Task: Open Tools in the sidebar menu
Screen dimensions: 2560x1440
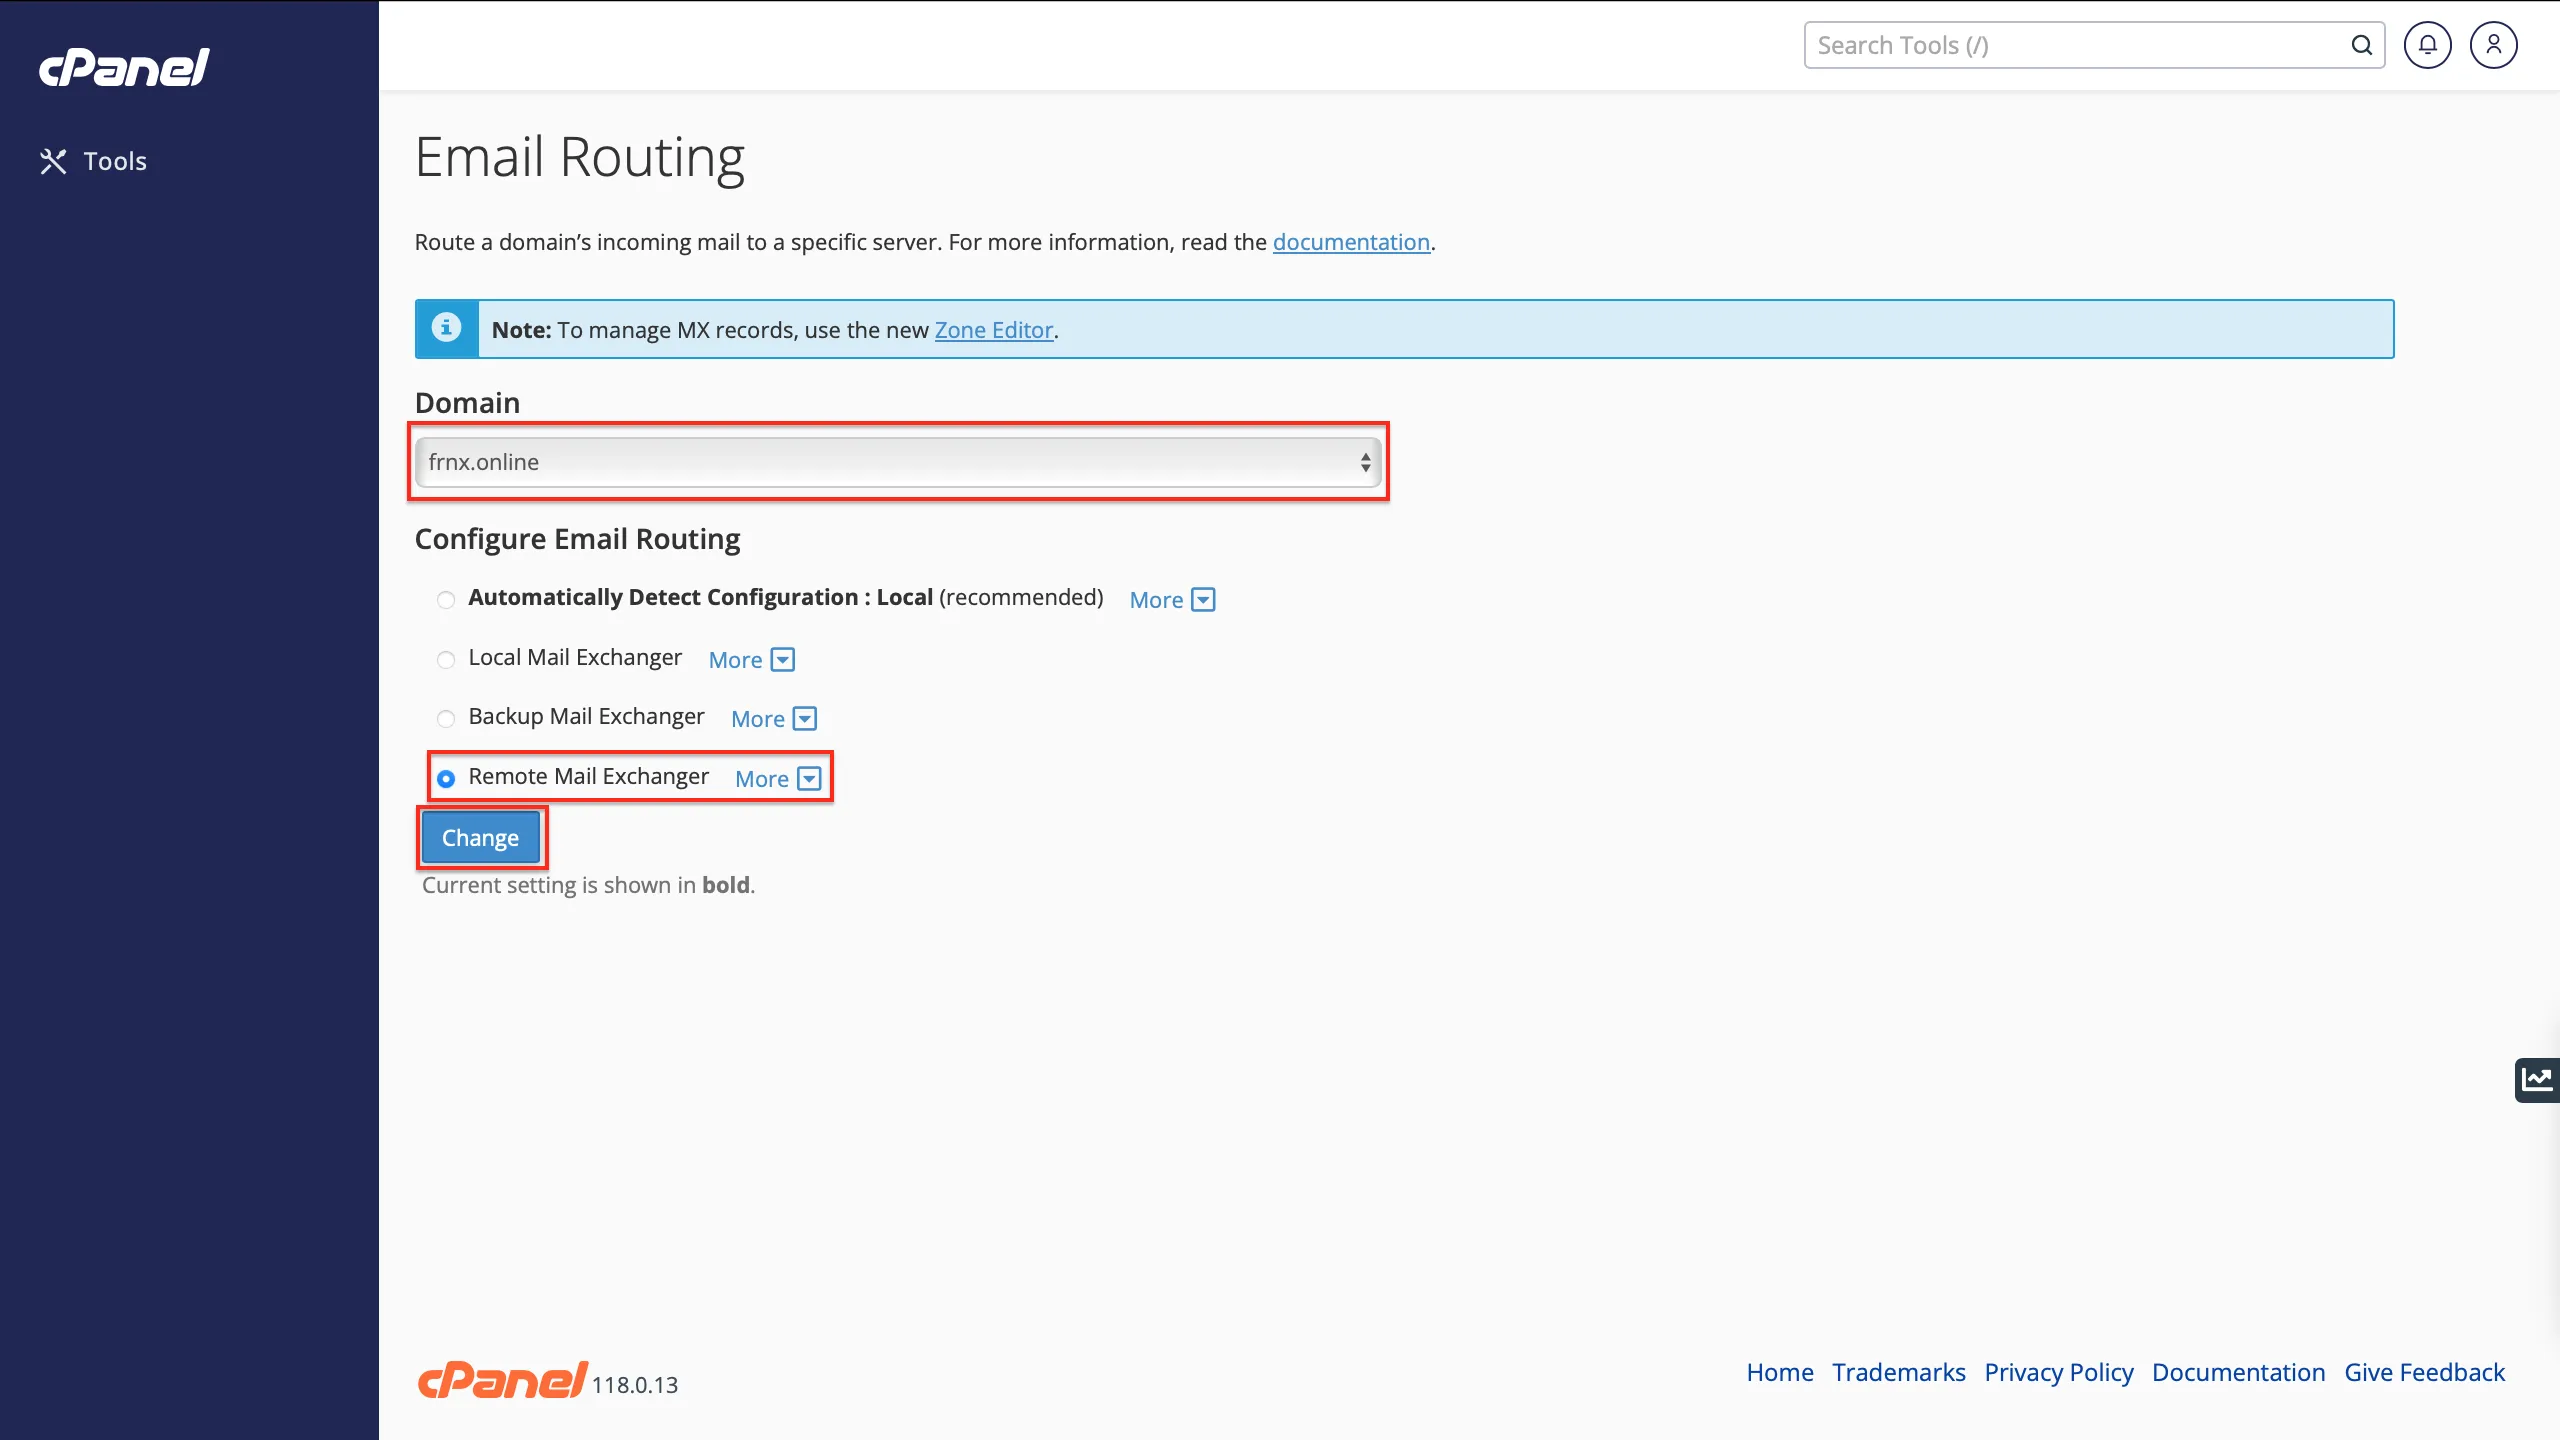Action: [x=115, y=161]
